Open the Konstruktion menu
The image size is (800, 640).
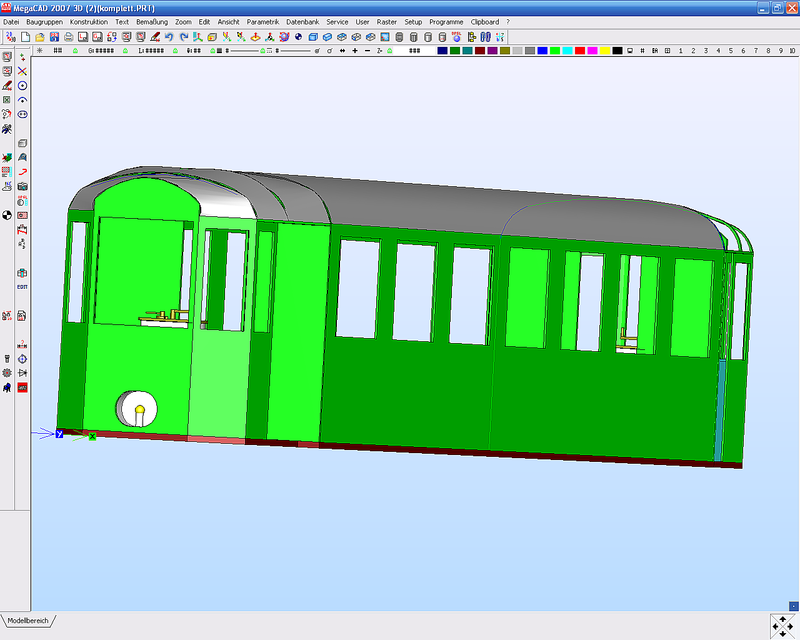click(89, 22)
